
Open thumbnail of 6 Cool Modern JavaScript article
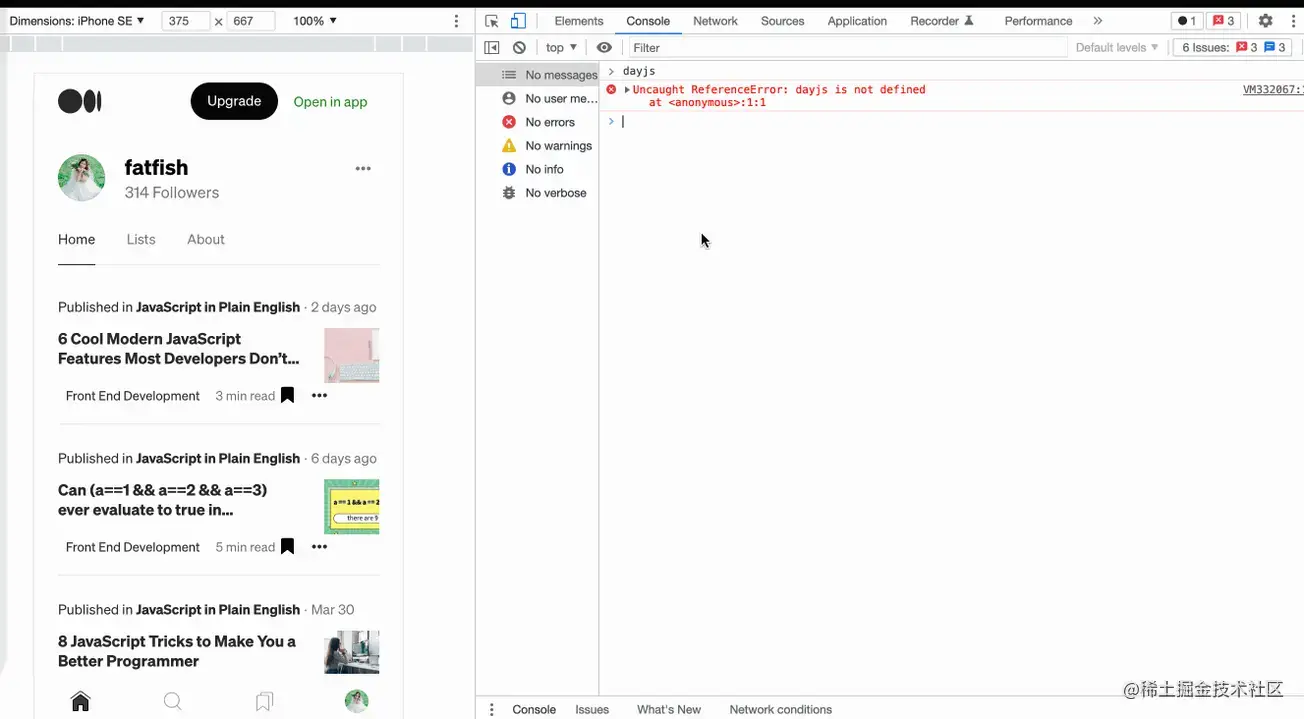click(x=351, y=356)
